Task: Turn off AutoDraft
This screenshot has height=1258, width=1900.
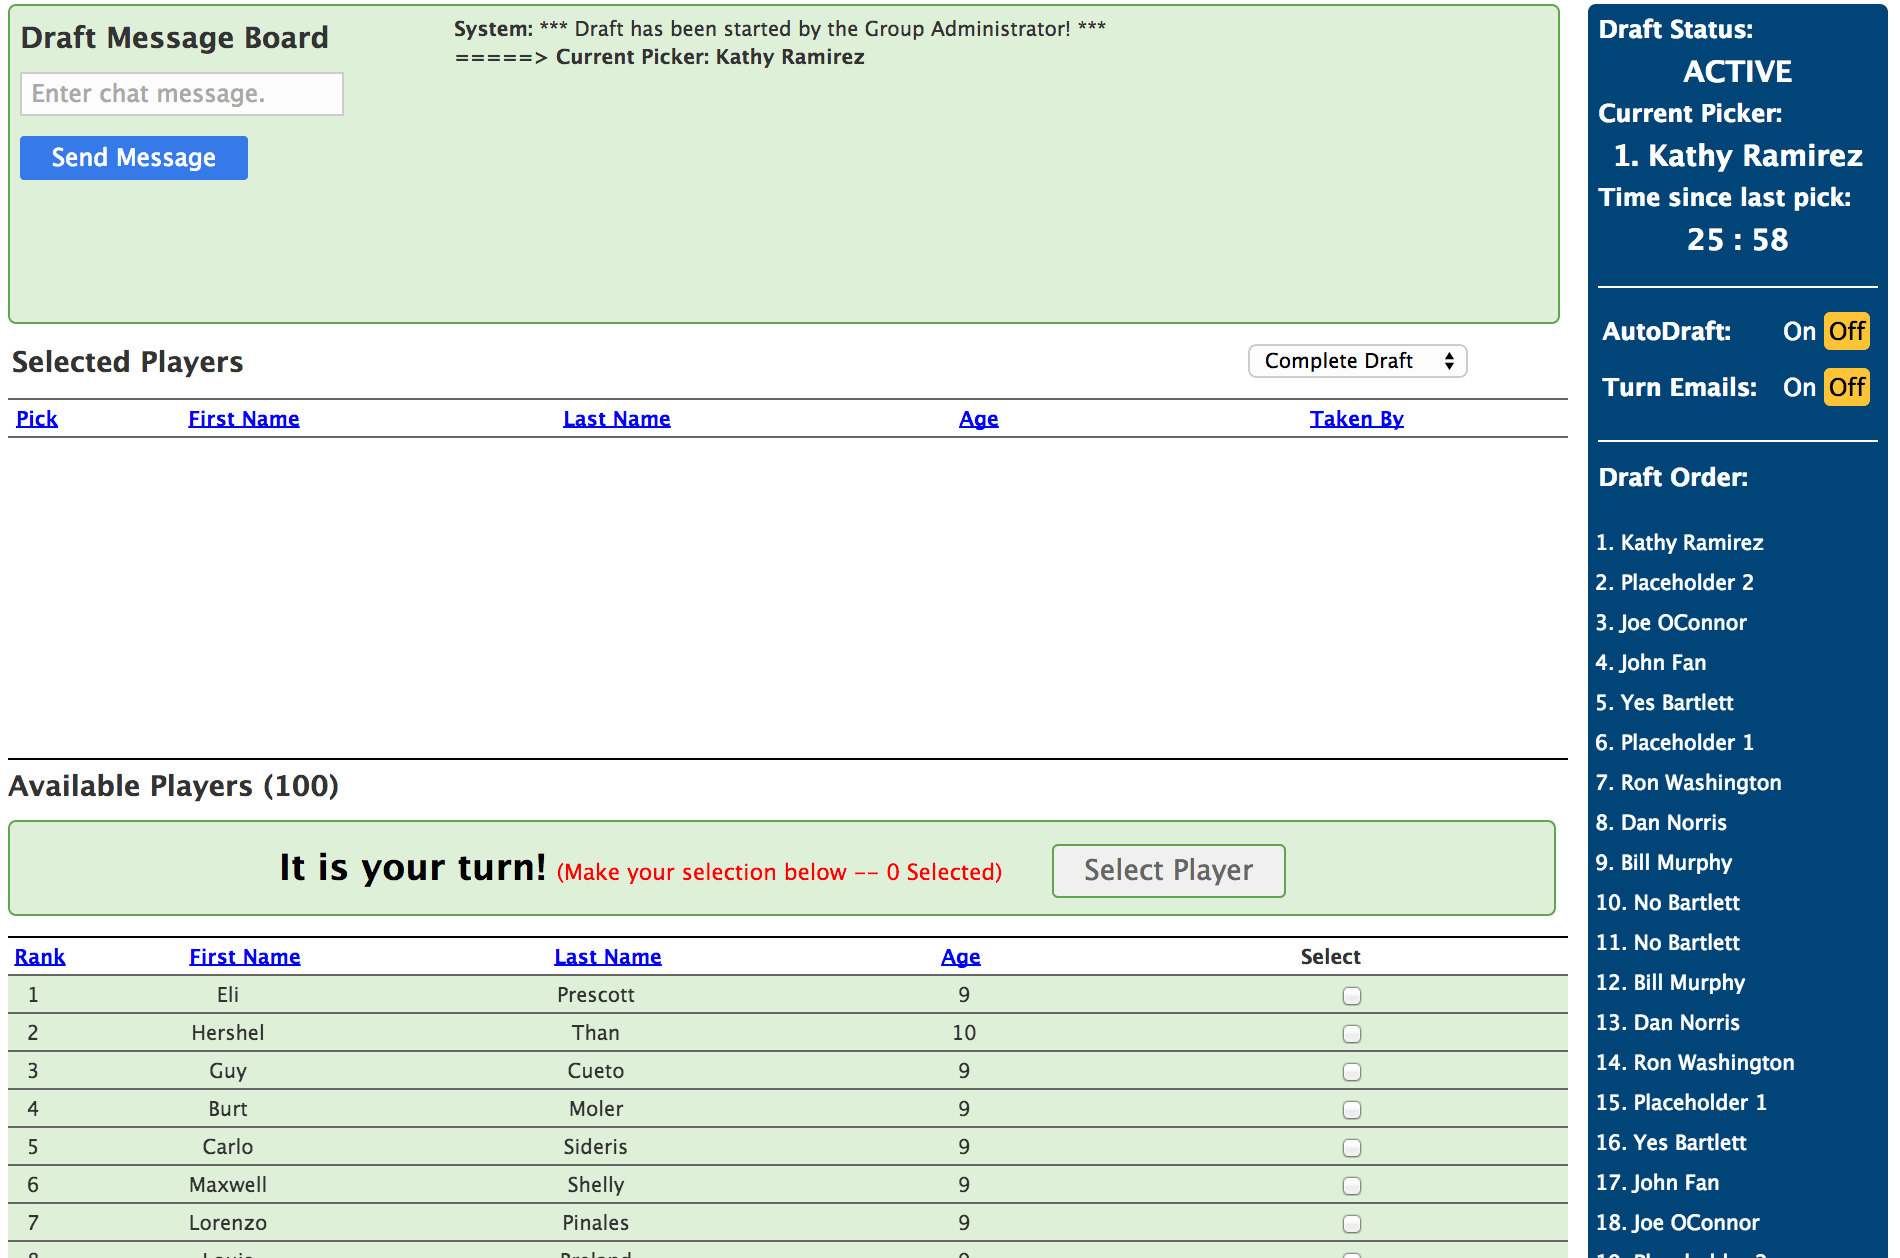Action: [1846, 331]
